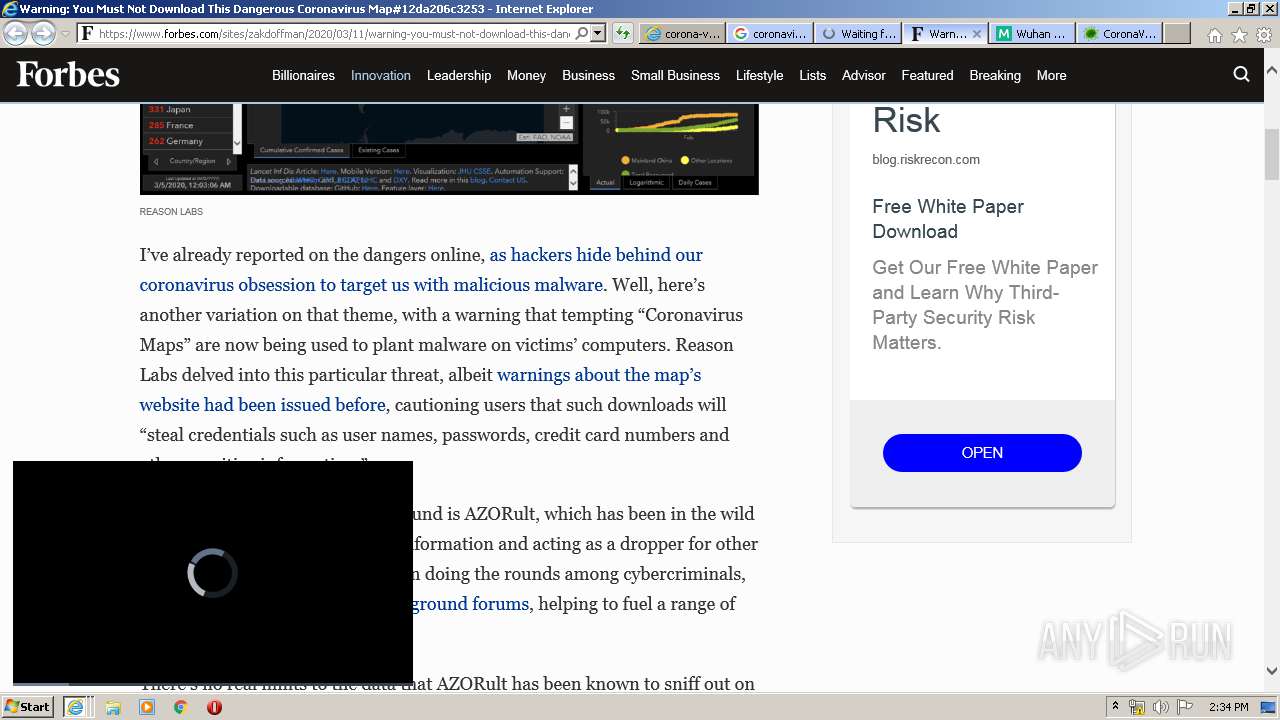The width and height of the screenshot is (1280, 720).
Task: Open the Billionaires menu
Action: (303, 75)
